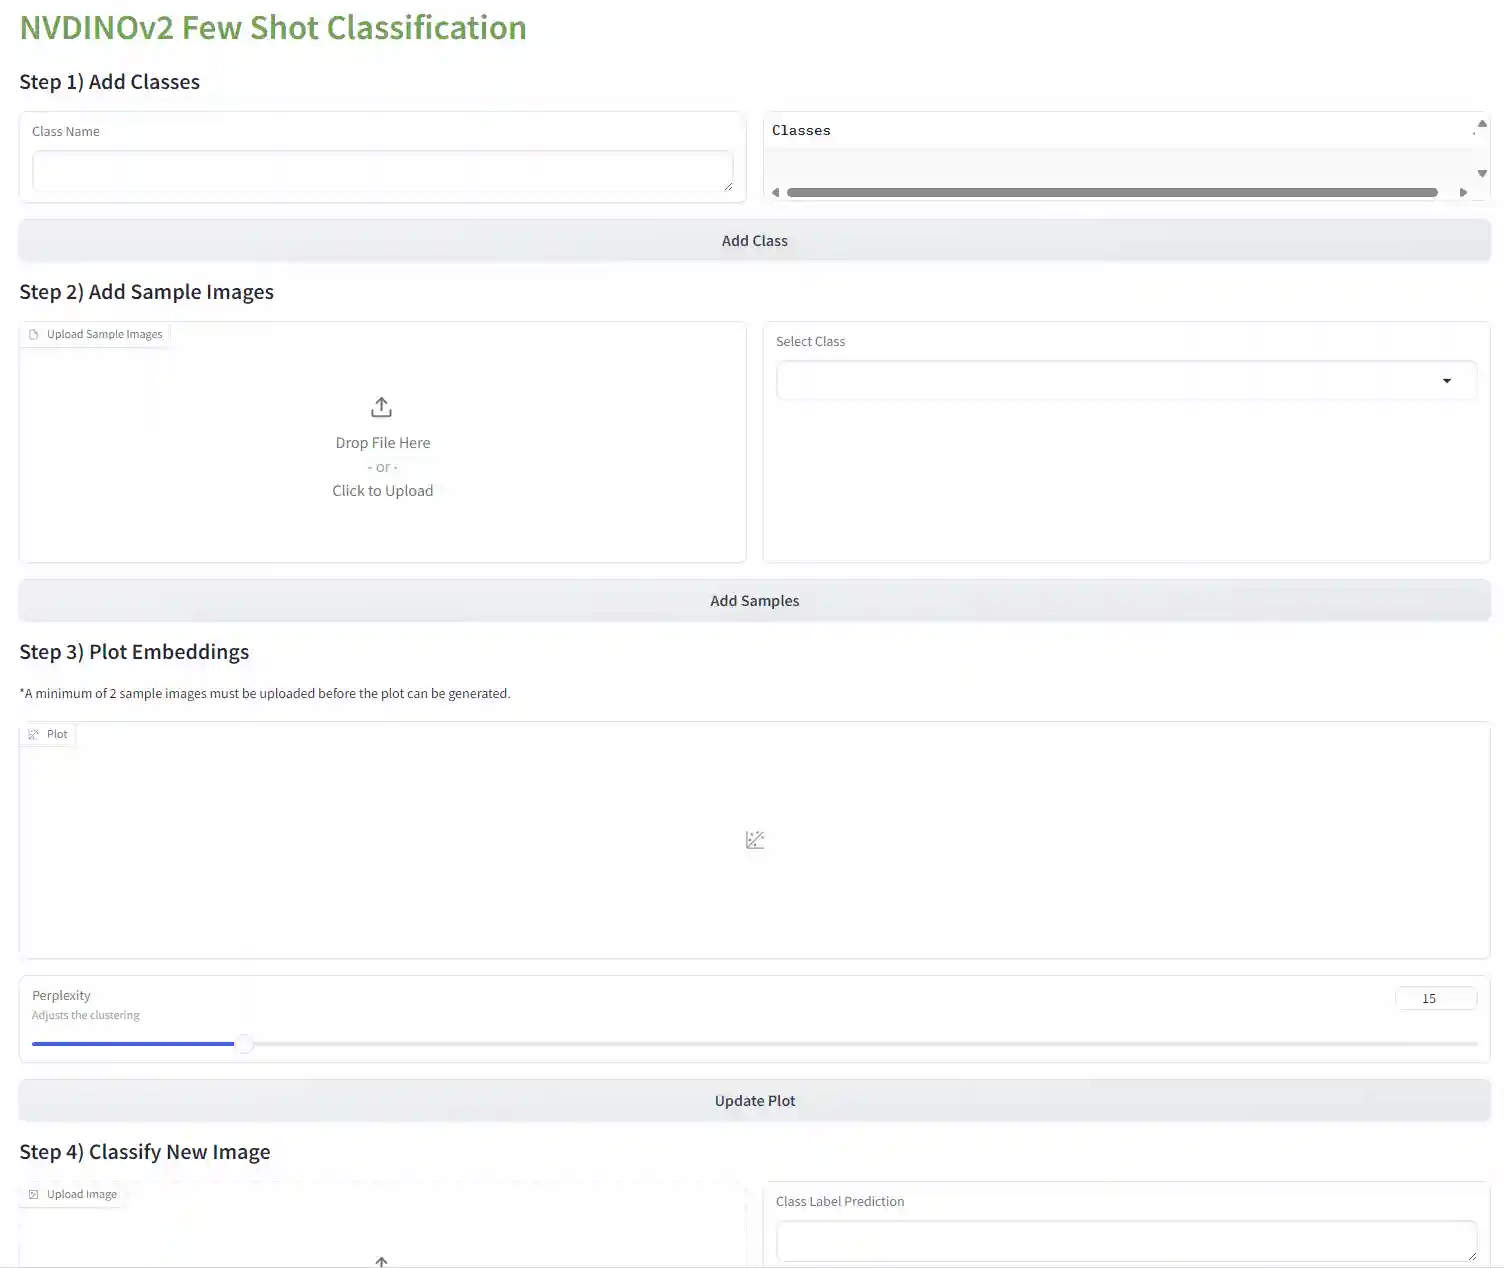Click the Classes horizontal scrollbar thumb

point(1111,193)
